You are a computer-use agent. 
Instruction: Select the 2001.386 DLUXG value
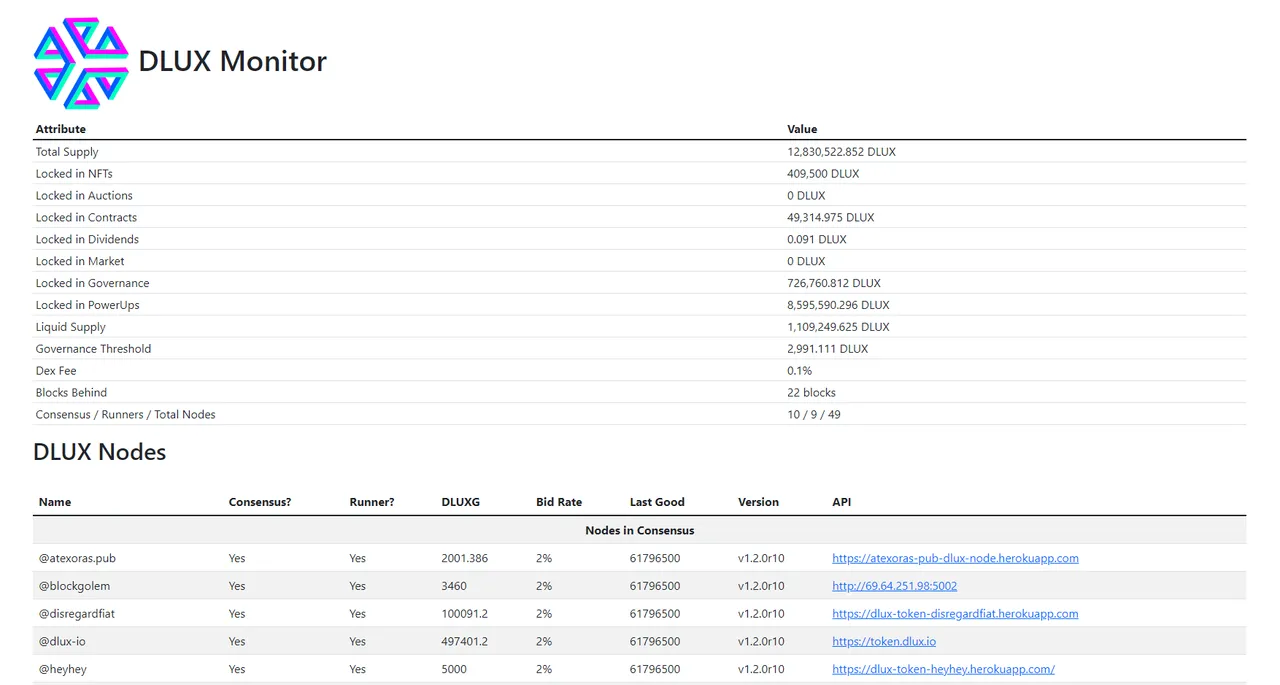[464, 558]
